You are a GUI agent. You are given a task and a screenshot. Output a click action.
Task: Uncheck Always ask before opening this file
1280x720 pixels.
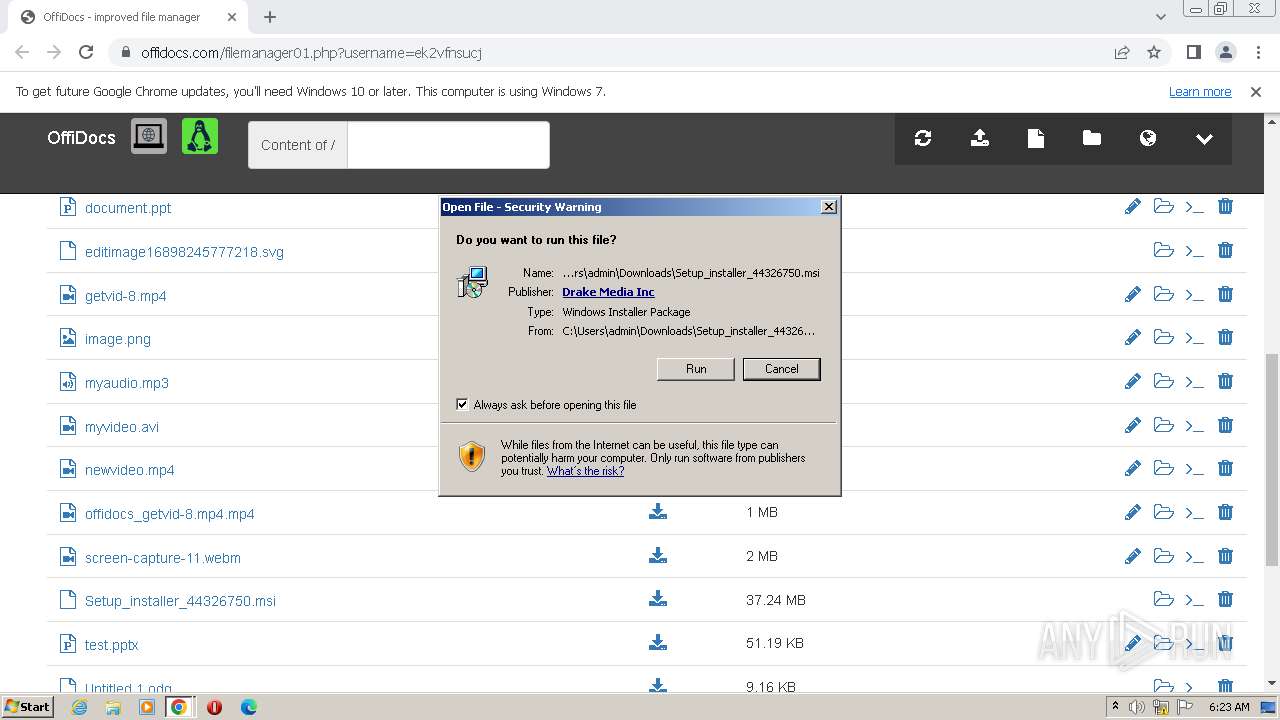click(x=462, y=404)
